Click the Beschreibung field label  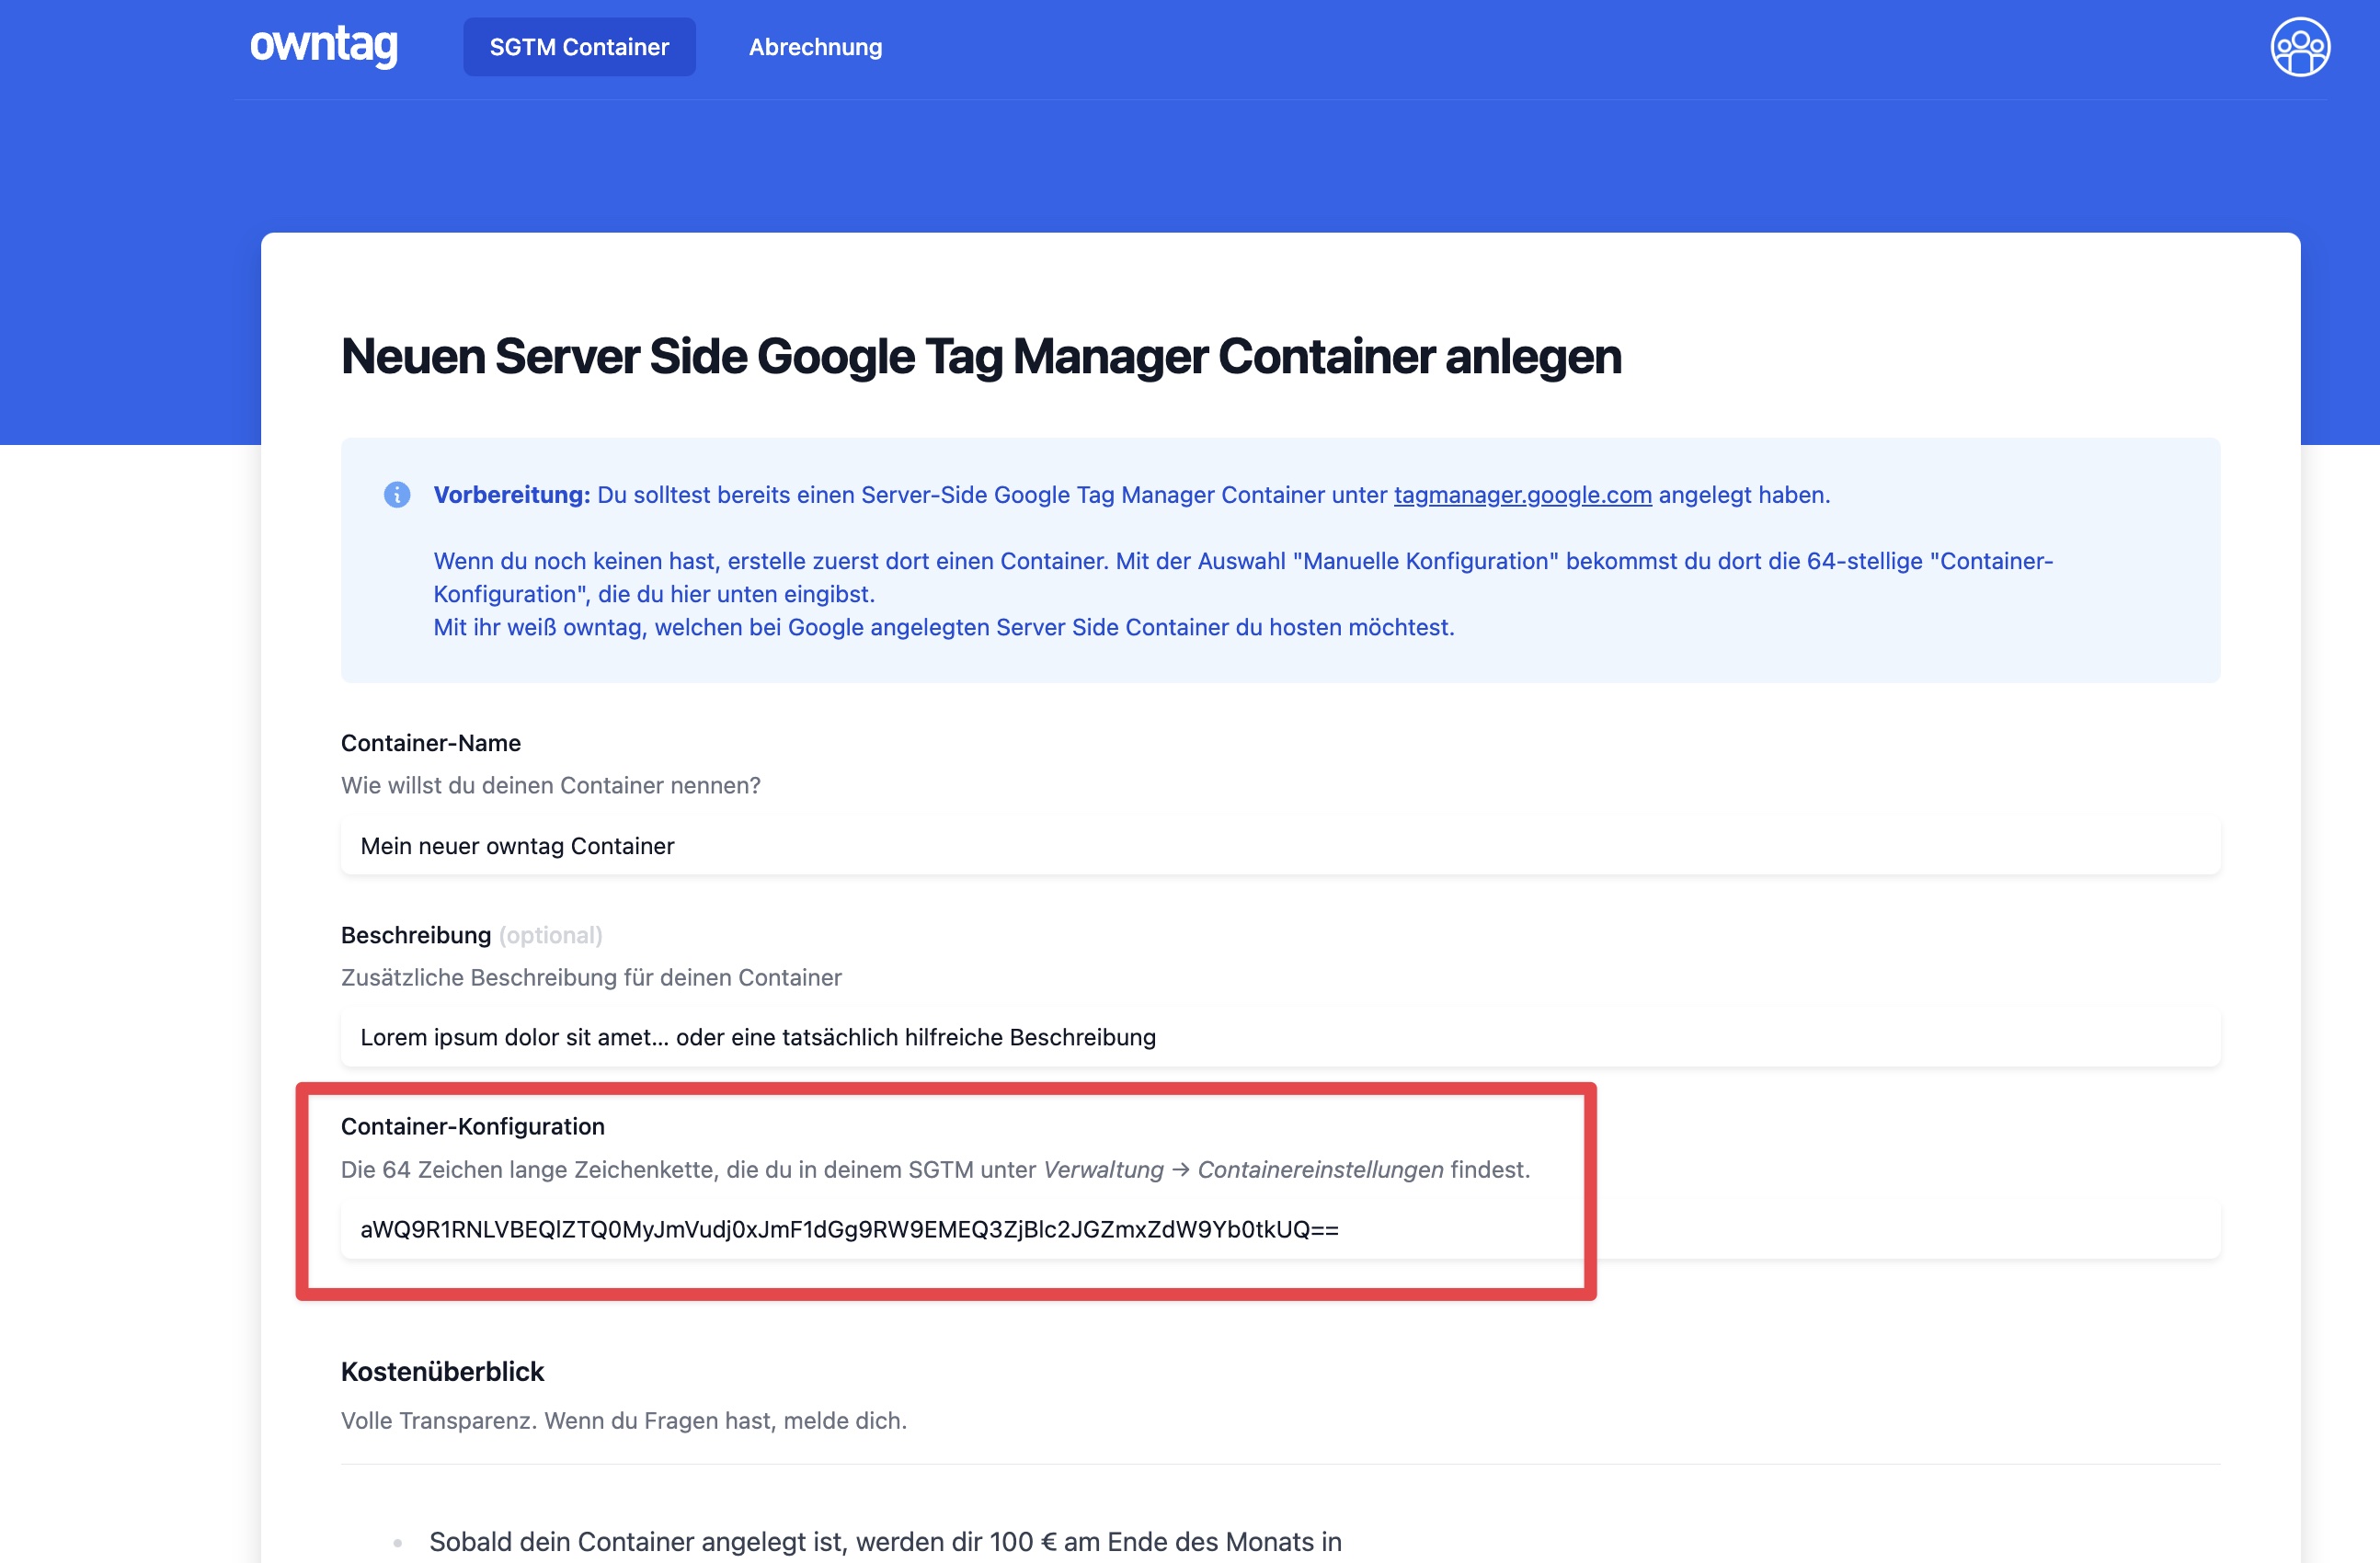pyautogui.click(x=416, y=935)
